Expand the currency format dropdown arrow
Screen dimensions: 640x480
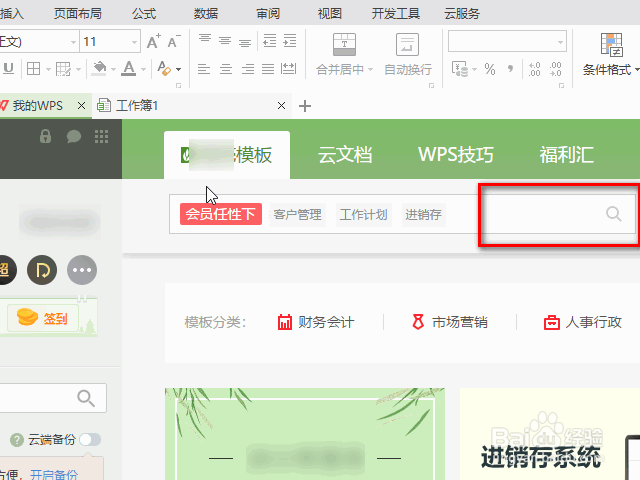pos(474,70)
